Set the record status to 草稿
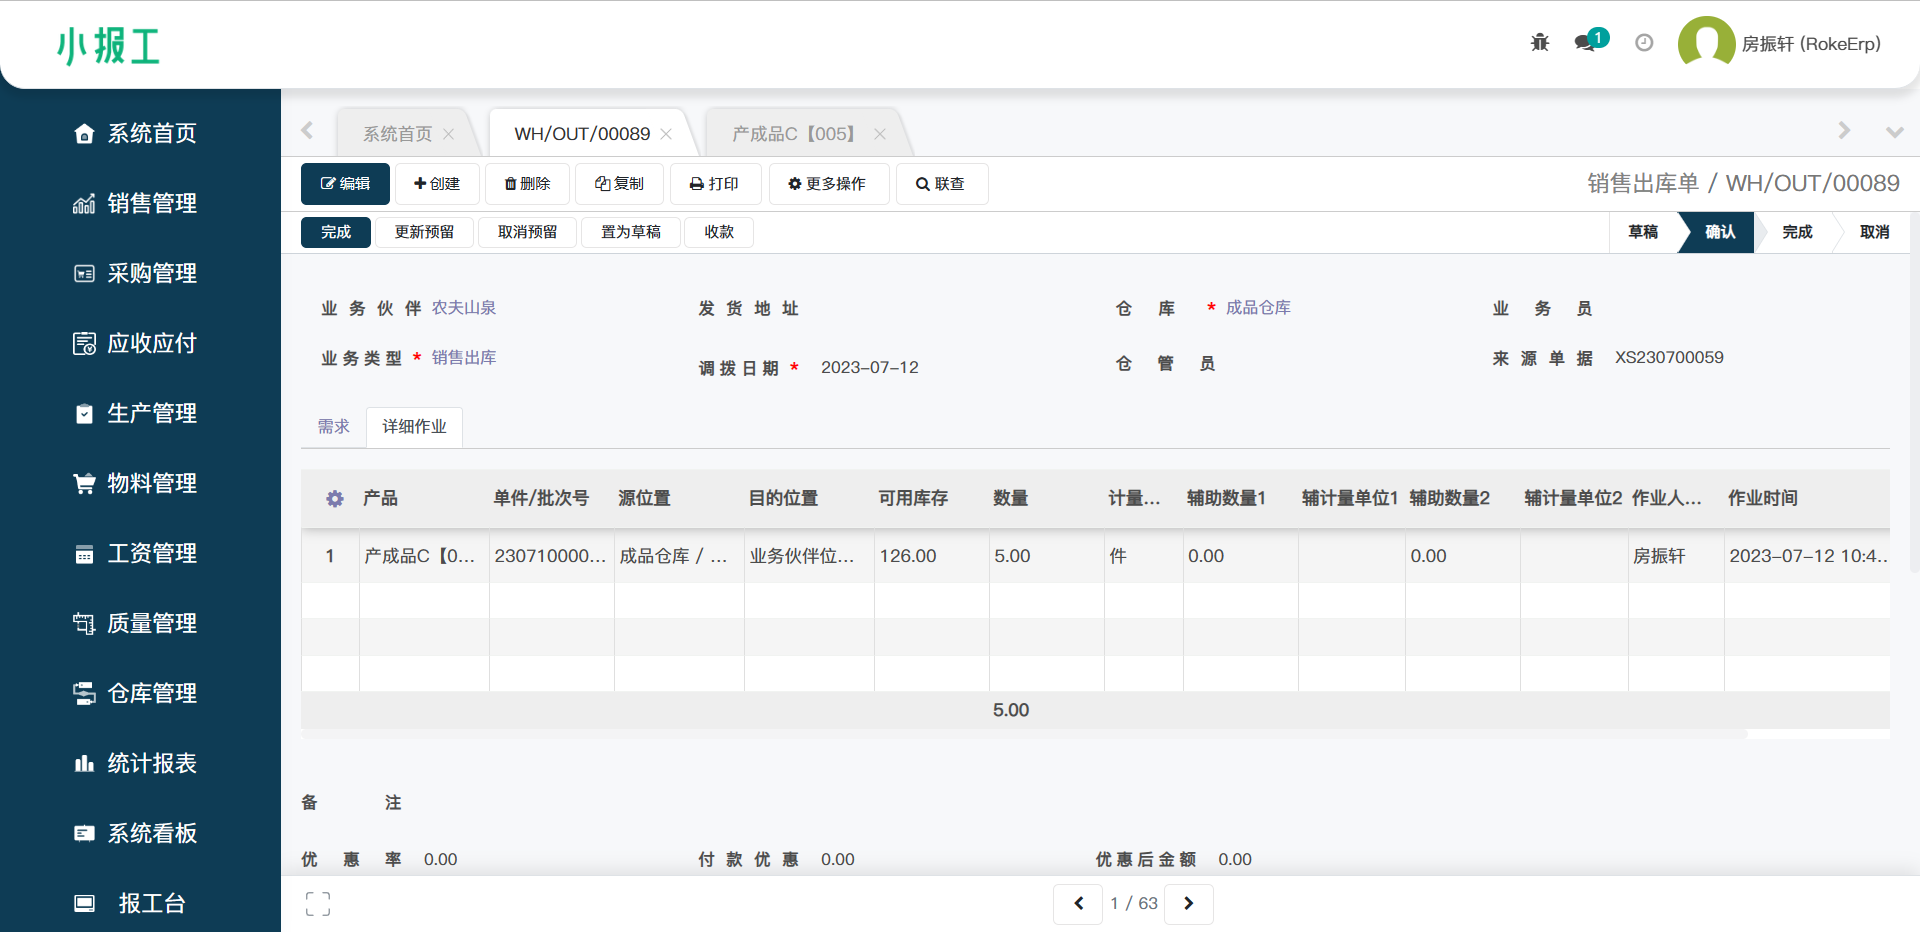 (x=1644, y=232)
